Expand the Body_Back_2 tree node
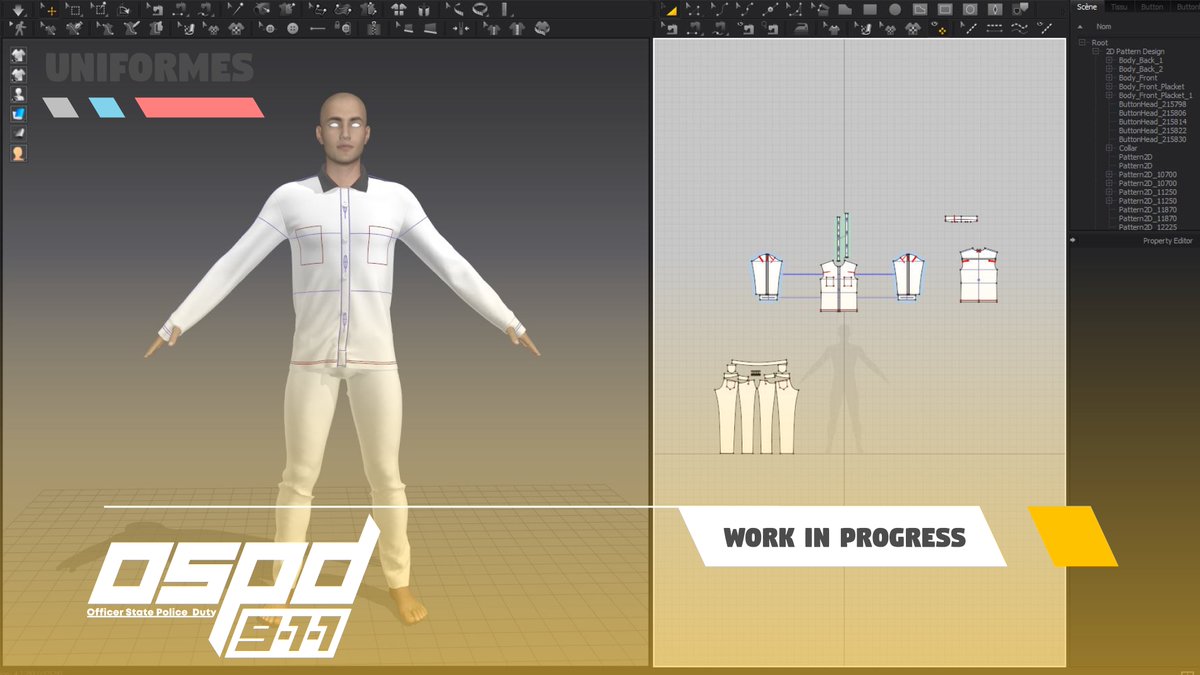The height and width of the screenshot is (675, 1200). point(1109,69)
